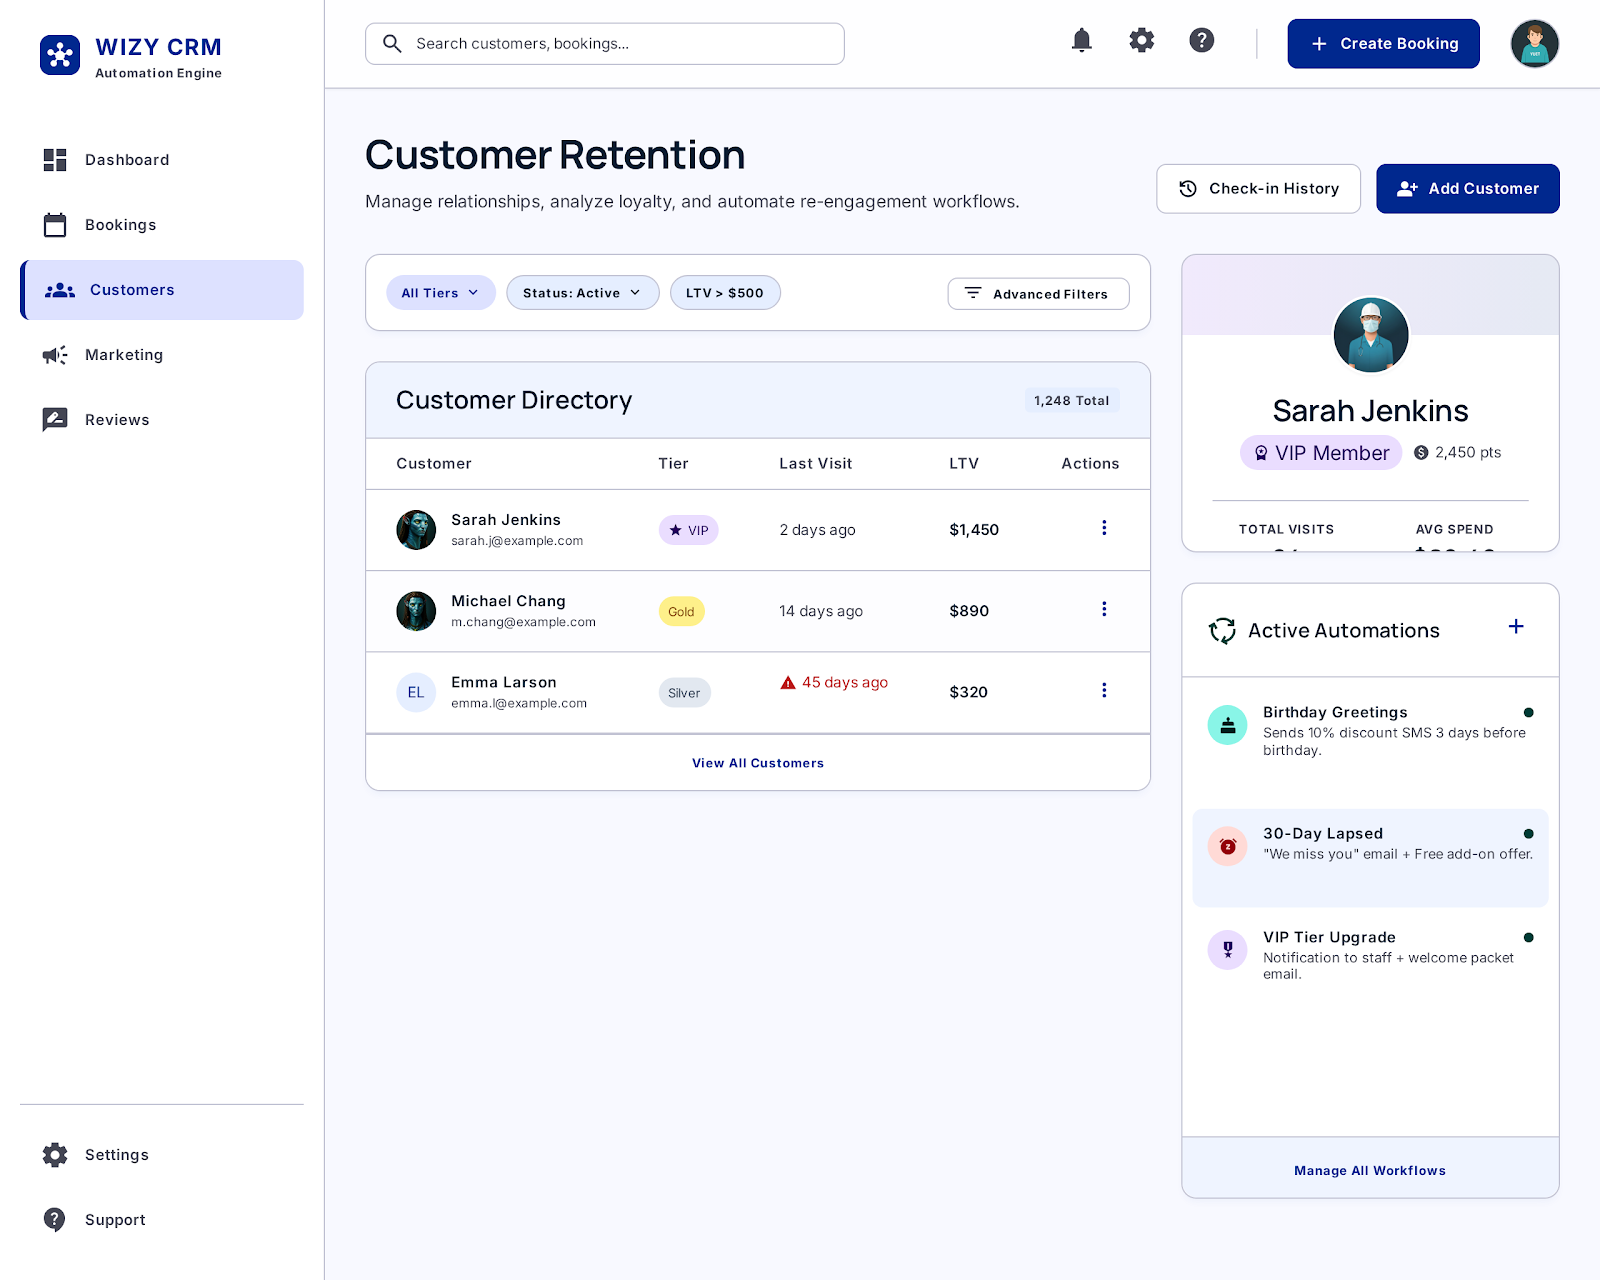The width and height of the screenshot is (1600, 1280).
Task: Open Advanced Filters
Action: [1038, 293]
